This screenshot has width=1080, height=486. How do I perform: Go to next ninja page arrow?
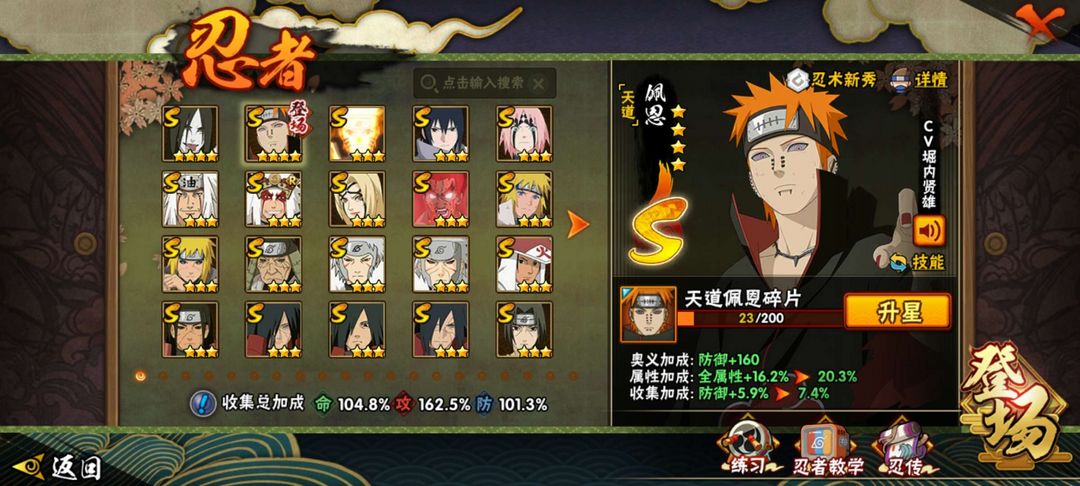coord(577,224)
